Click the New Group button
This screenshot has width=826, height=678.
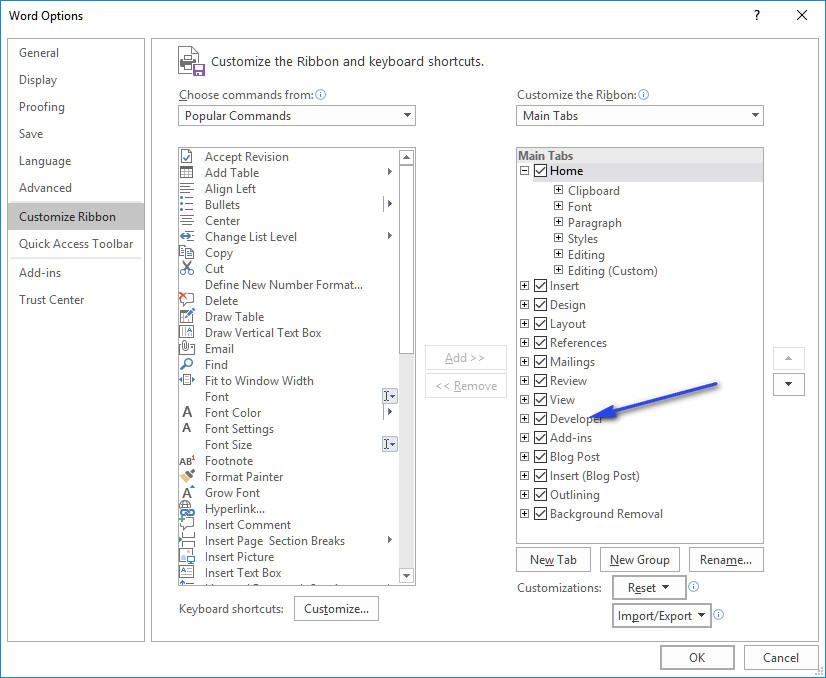[x=640, y=559]
